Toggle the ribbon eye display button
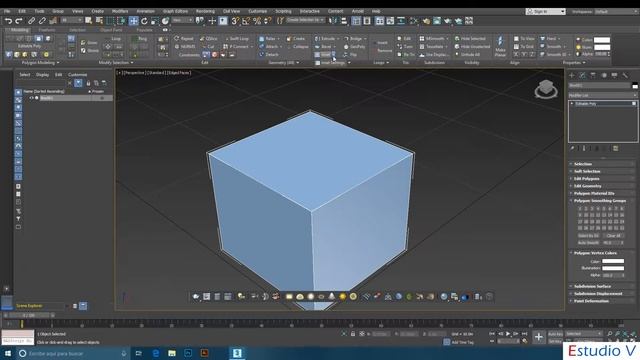The height and width of the screenshot is (360, 640). point(165,30)
